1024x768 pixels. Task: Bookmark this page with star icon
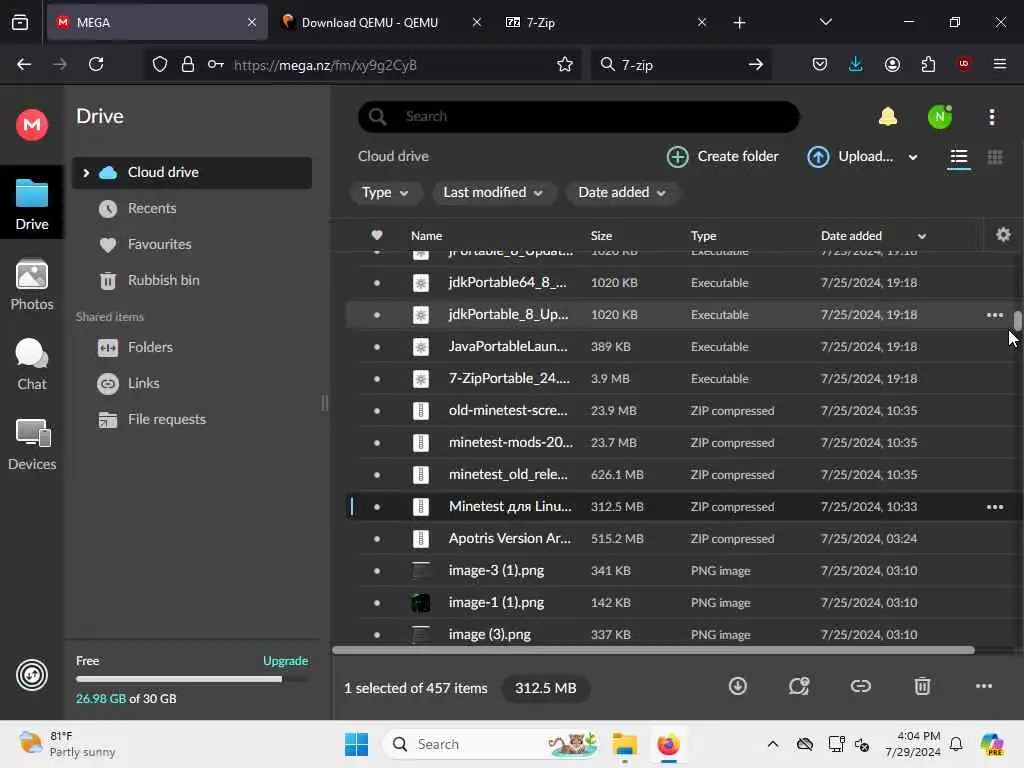[x=565, y=64]
